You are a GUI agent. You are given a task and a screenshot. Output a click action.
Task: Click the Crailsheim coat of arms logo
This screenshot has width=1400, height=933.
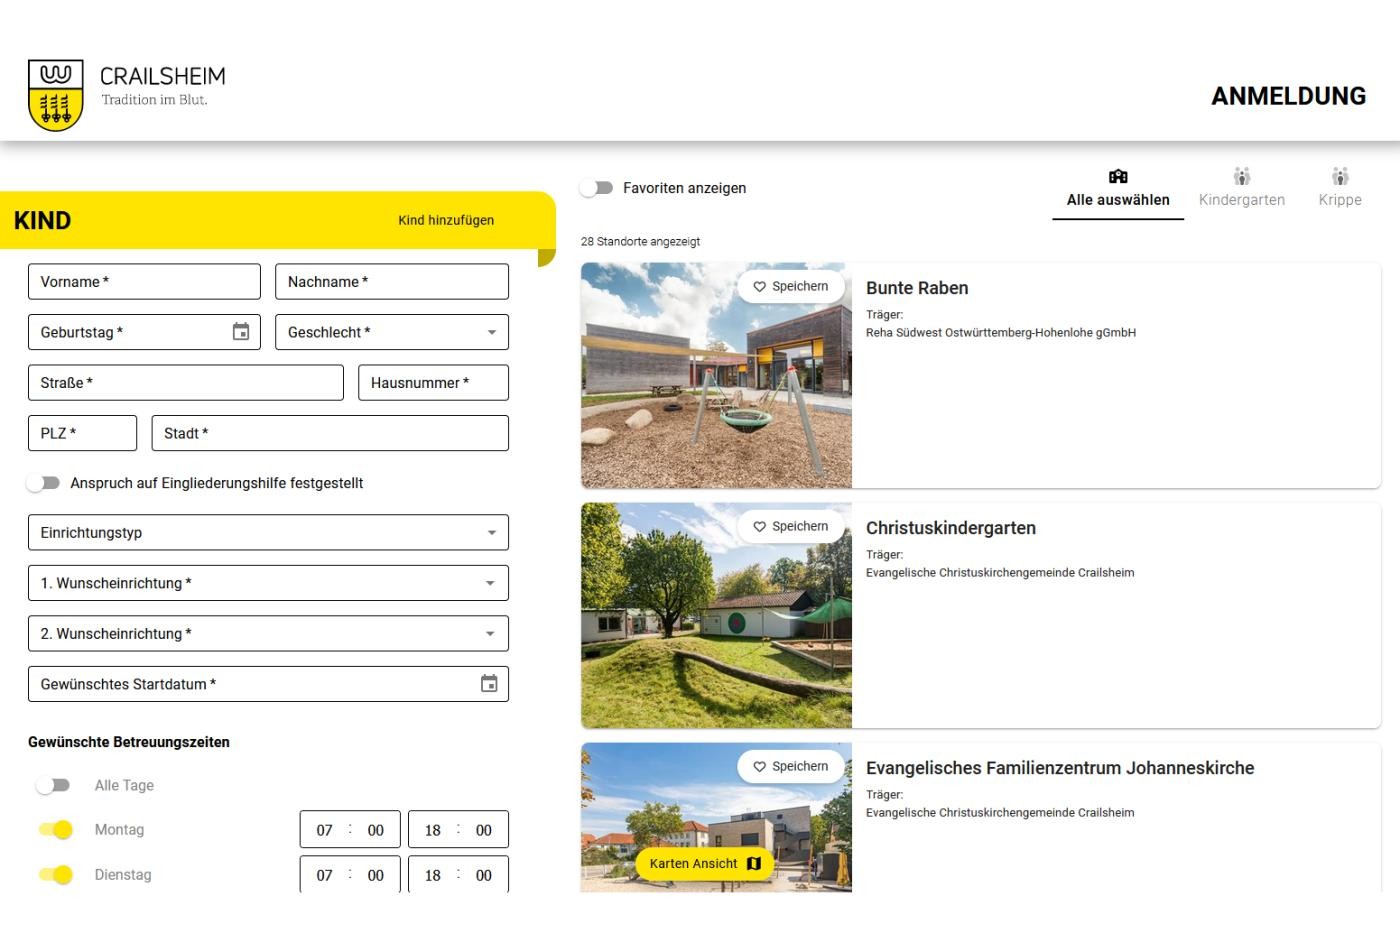pos(55,95)
